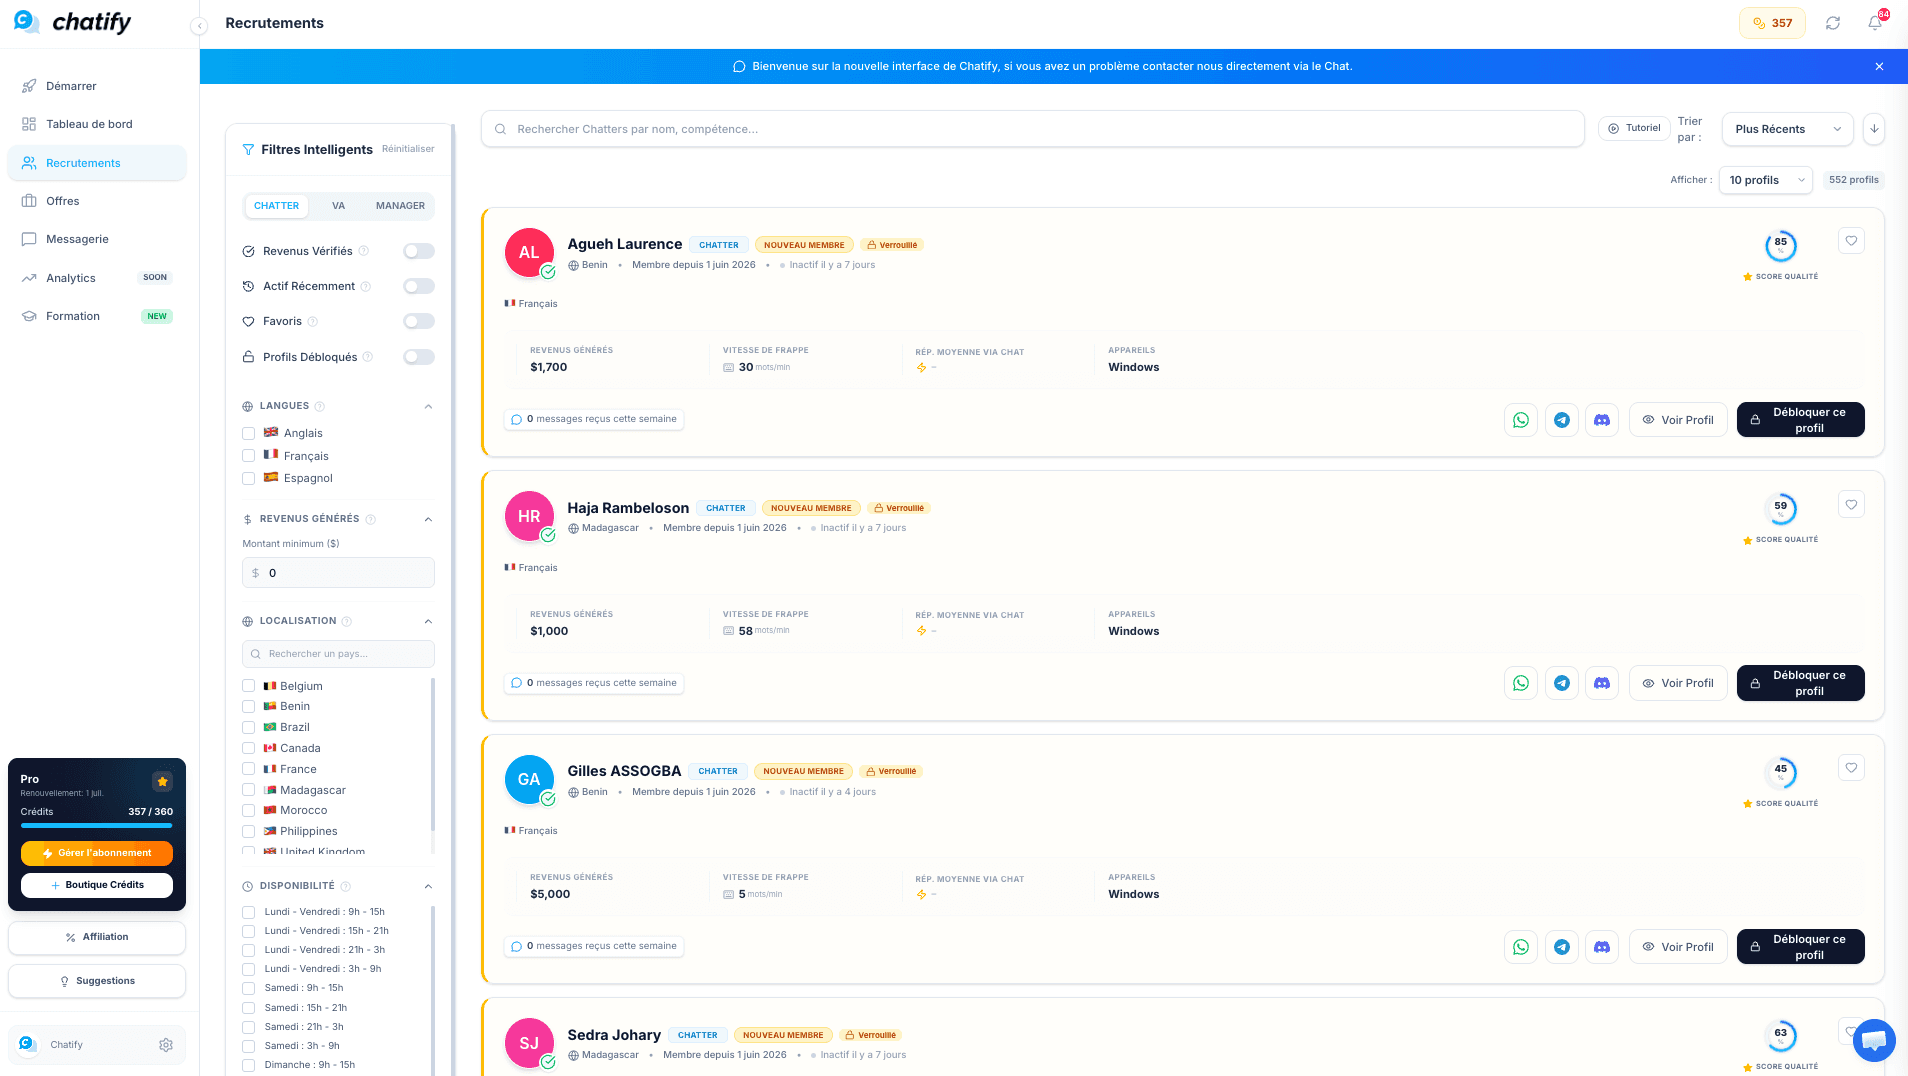Check the Anglais language checkbox
This screenshot has width=1908, height=1076.
coord(248,433)
